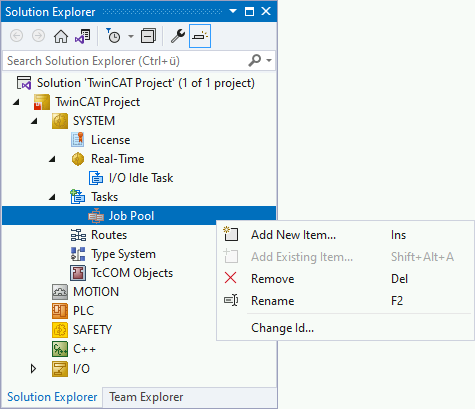Choose Add Existing Item... from context menu
The image size is (475, 409).
345,257
